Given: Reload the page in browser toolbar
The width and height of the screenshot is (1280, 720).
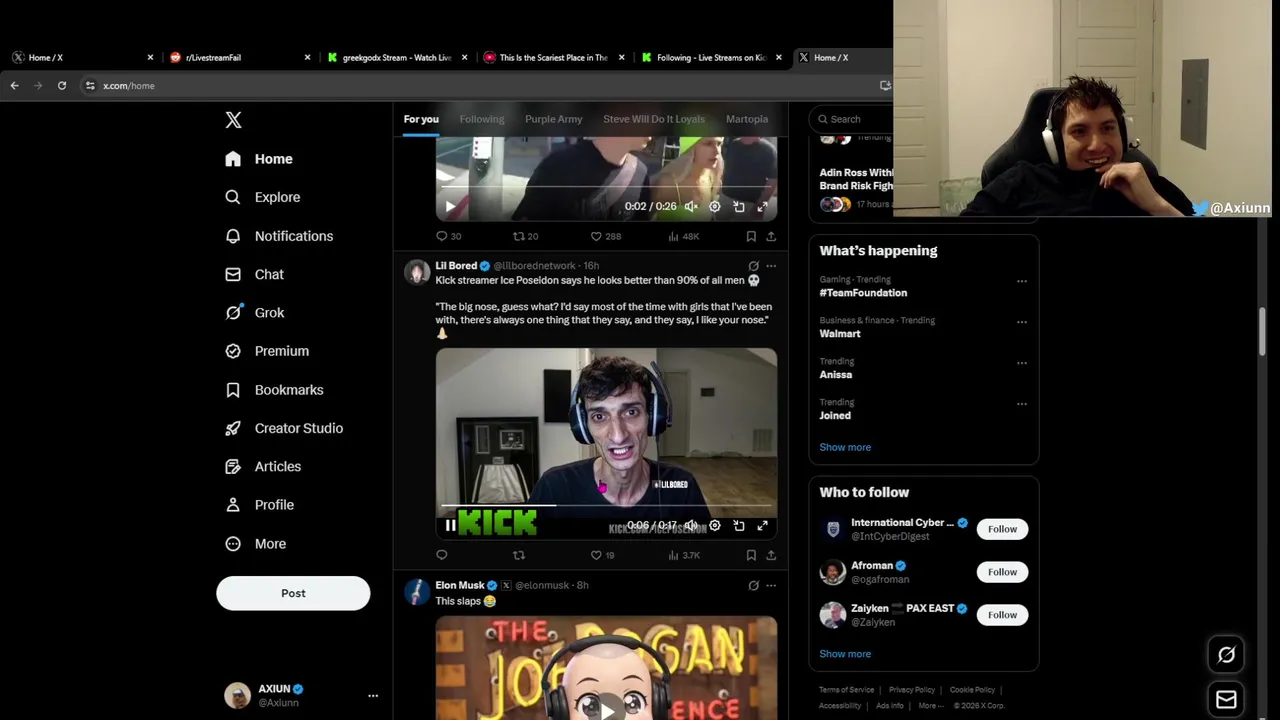Looking at the screenshot, I should [x=62, y=86].
